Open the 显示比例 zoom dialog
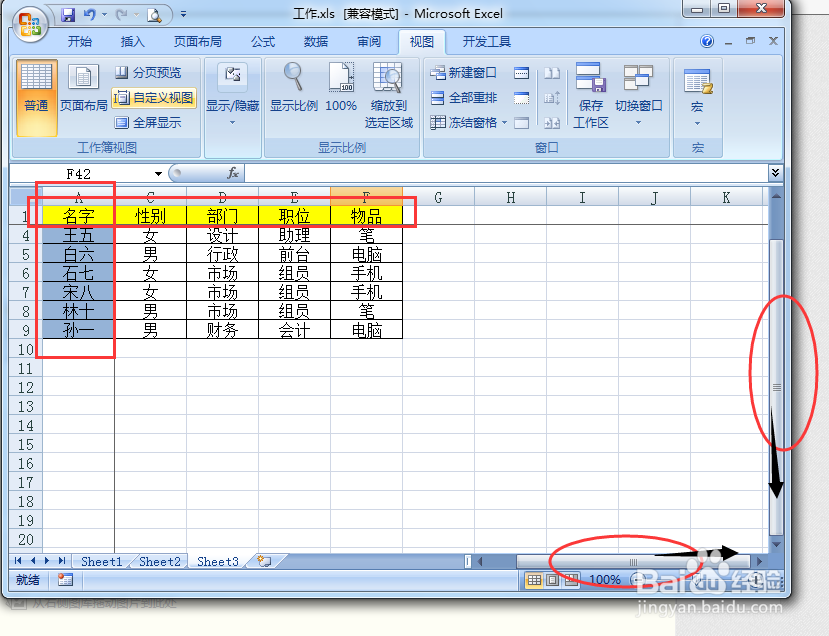This screenshot has height=636, width=829. point(294,88)
